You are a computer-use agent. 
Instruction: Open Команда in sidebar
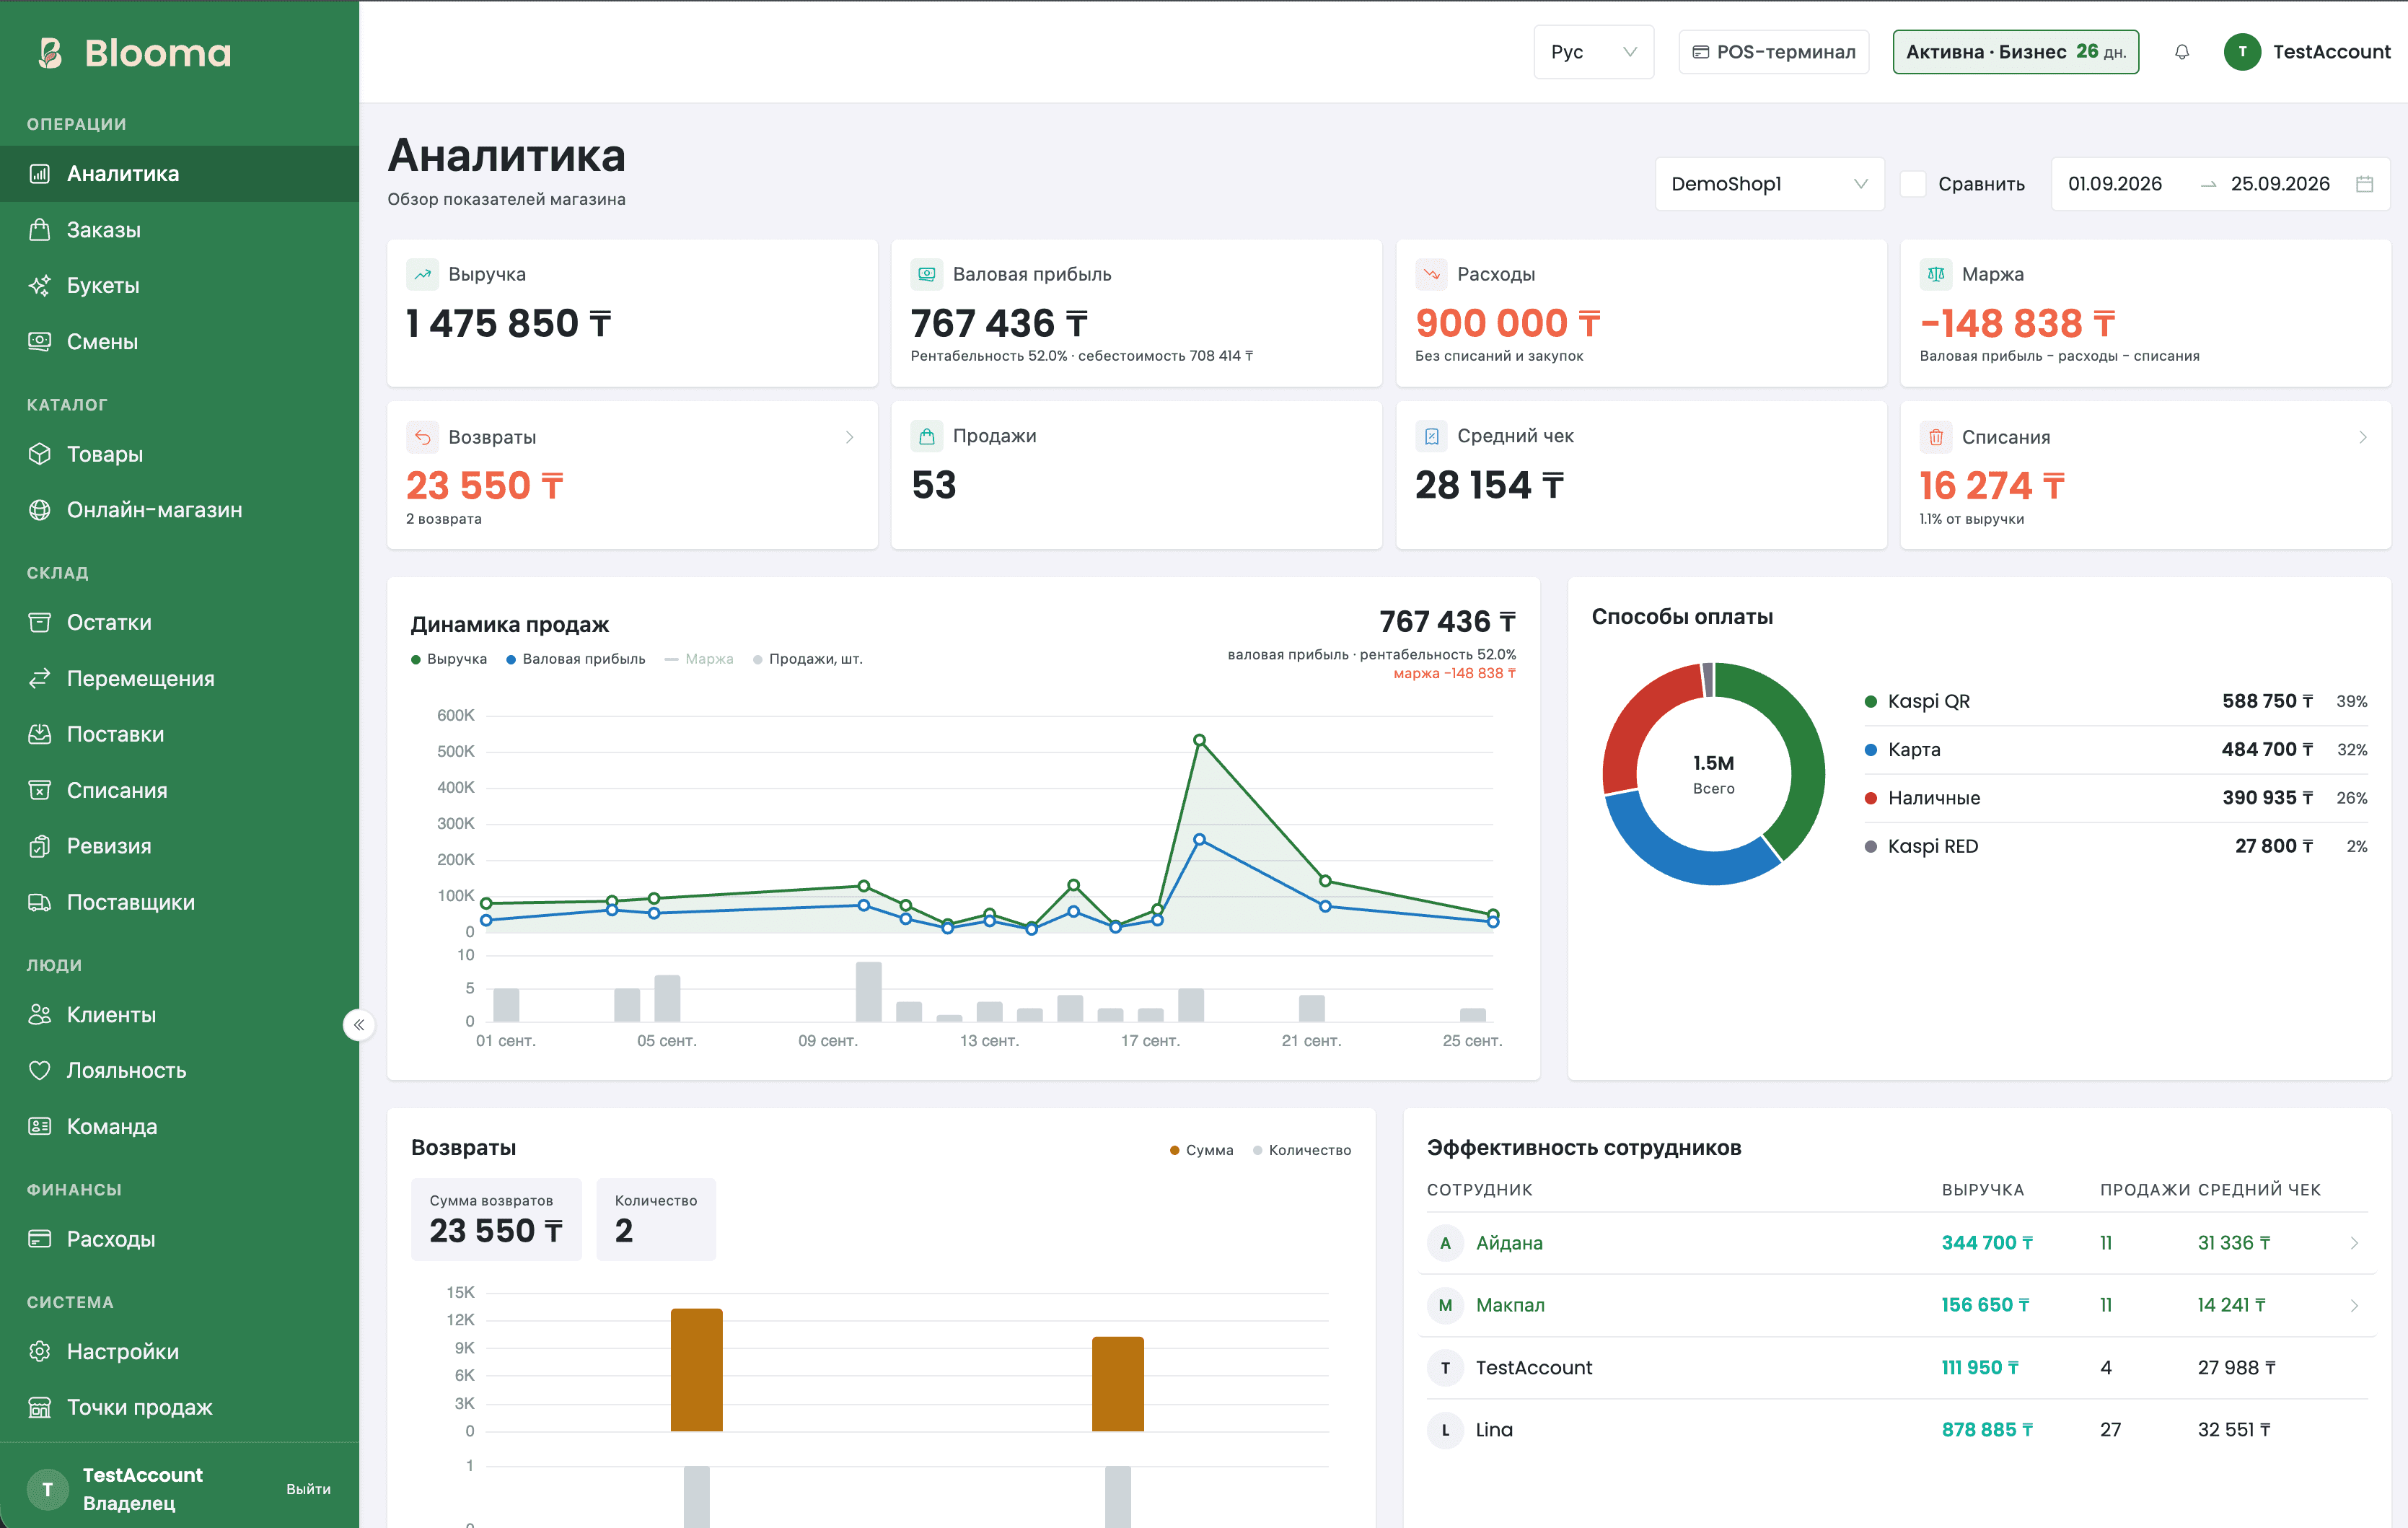point(179,1126)
